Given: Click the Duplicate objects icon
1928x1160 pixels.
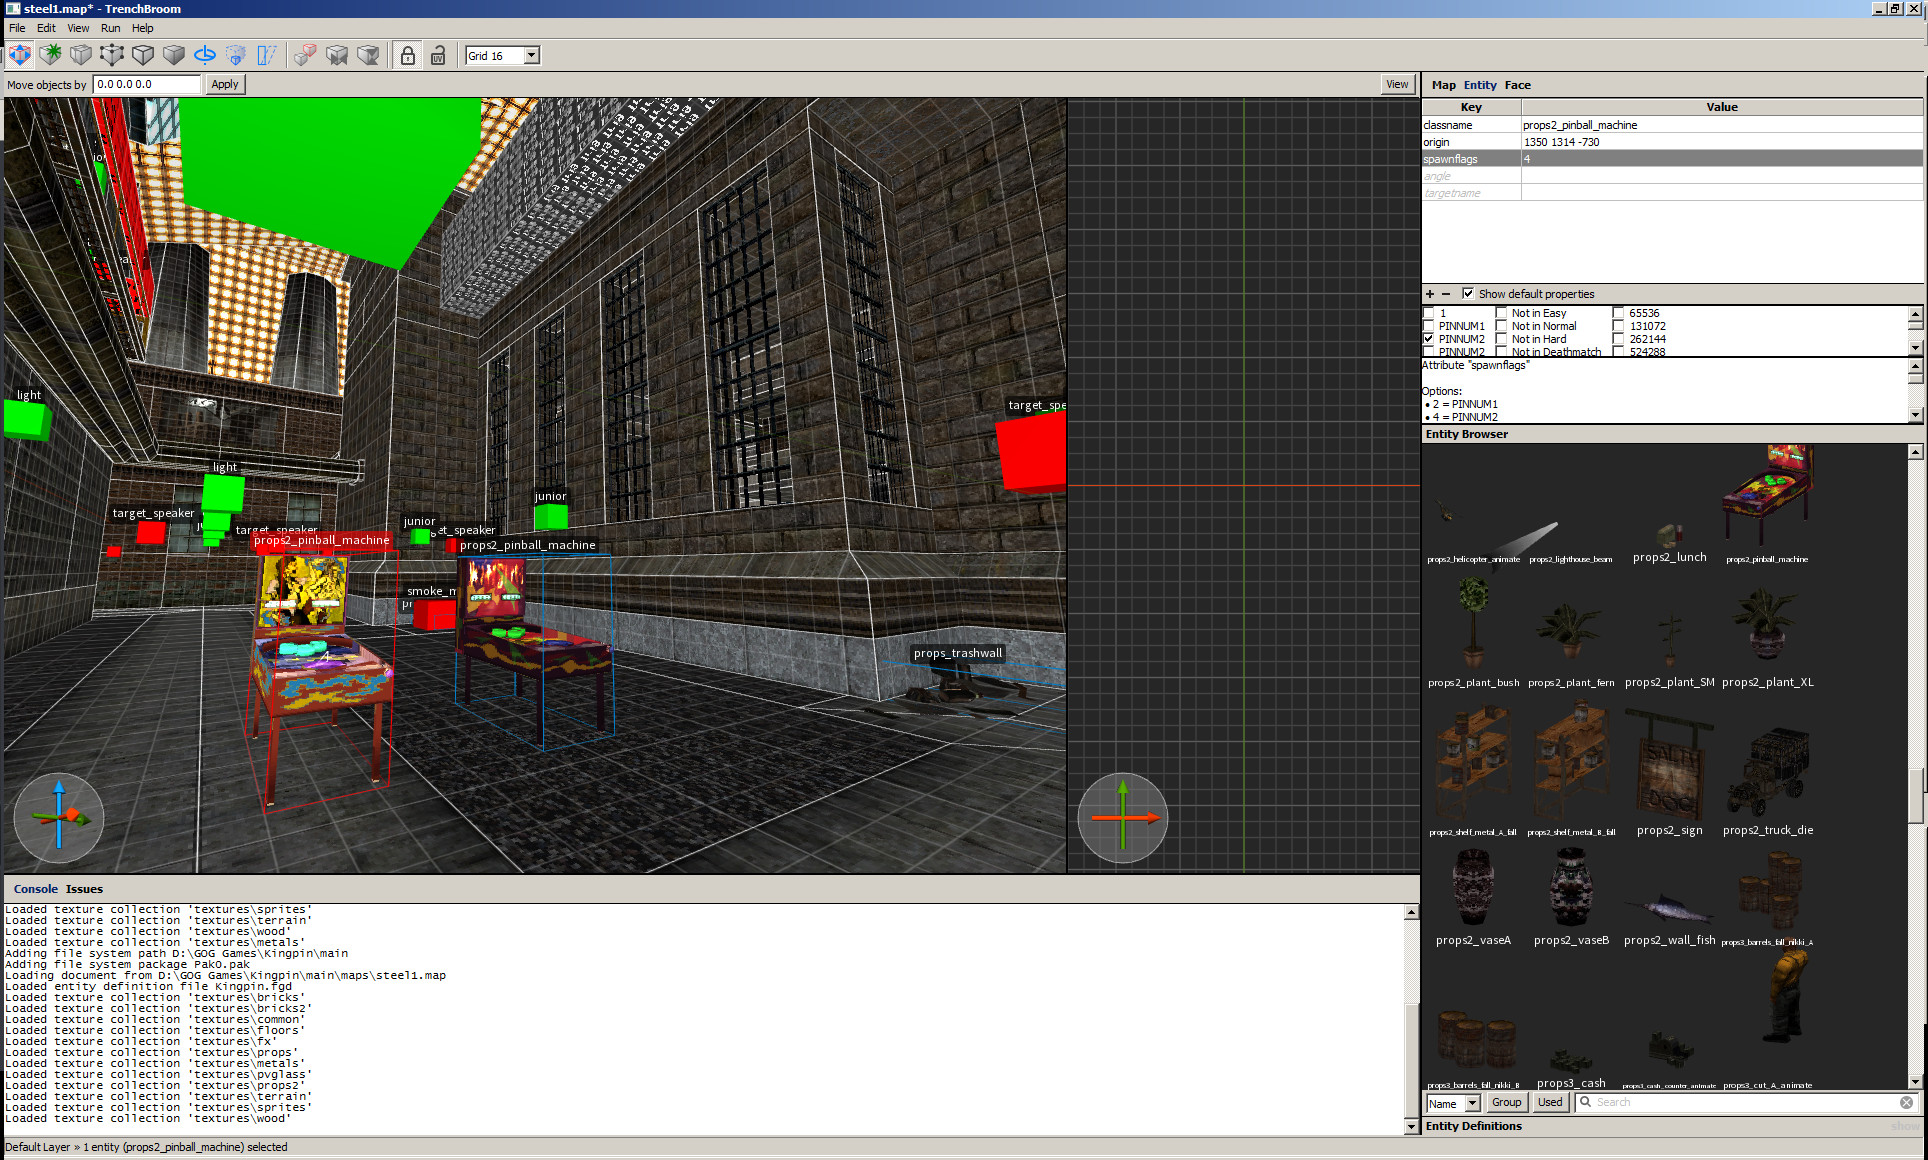Looking at the screenshot, I should click(x=306, y=55).
